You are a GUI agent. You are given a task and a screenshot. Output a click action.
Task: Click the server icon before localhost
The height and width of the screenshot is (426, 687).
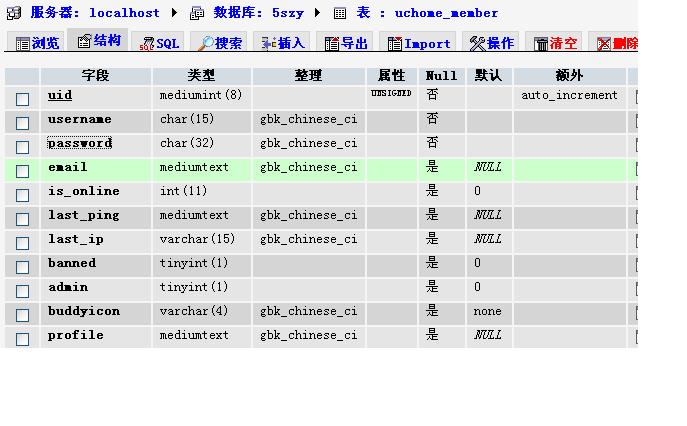[14, 13]
